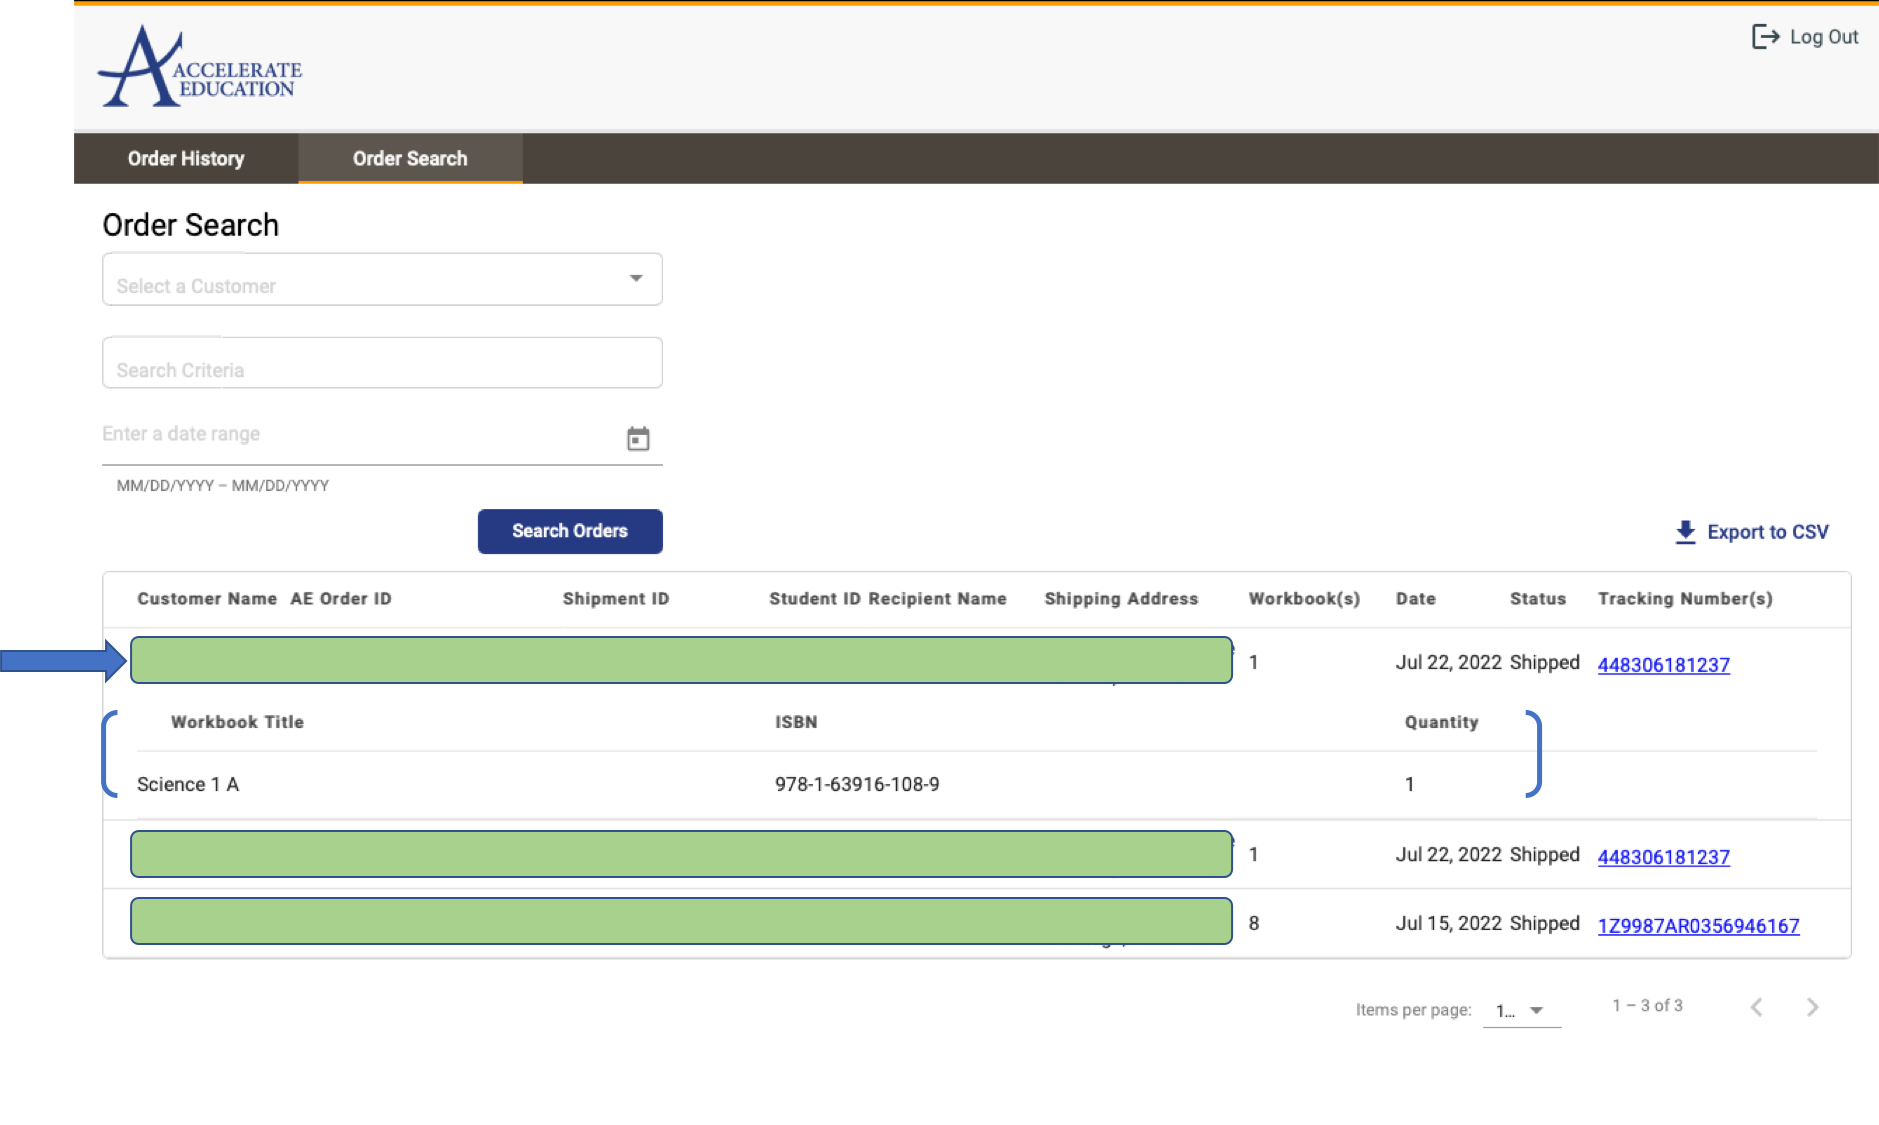Click Log Out text
This screenshot has height=1125, width=1879.
pyautogui.click(x=1824, y=37)
